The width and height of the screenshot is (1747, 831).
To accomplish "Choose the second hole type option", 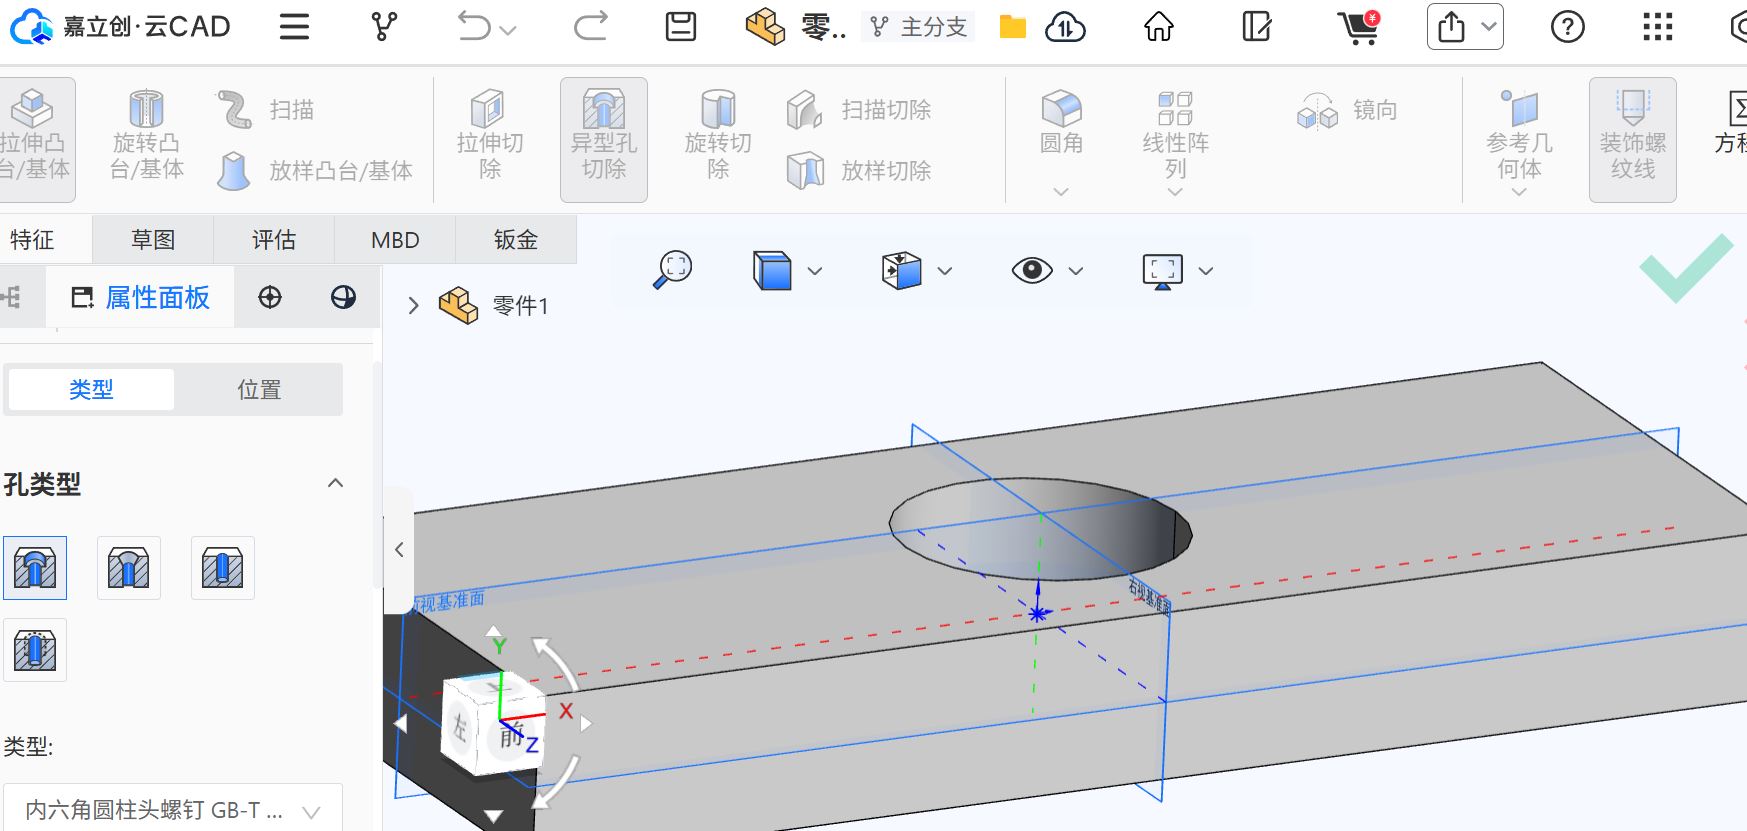I will point(129,568).
